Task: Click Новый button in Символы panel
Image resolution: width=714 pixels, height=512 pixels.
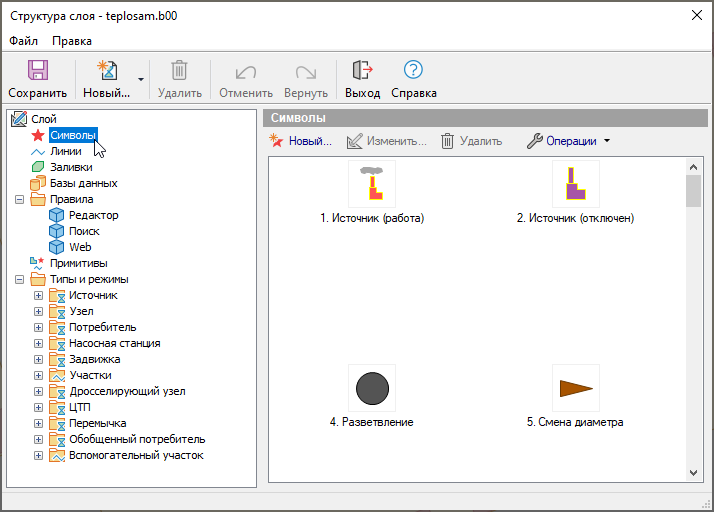Action: 300,141
